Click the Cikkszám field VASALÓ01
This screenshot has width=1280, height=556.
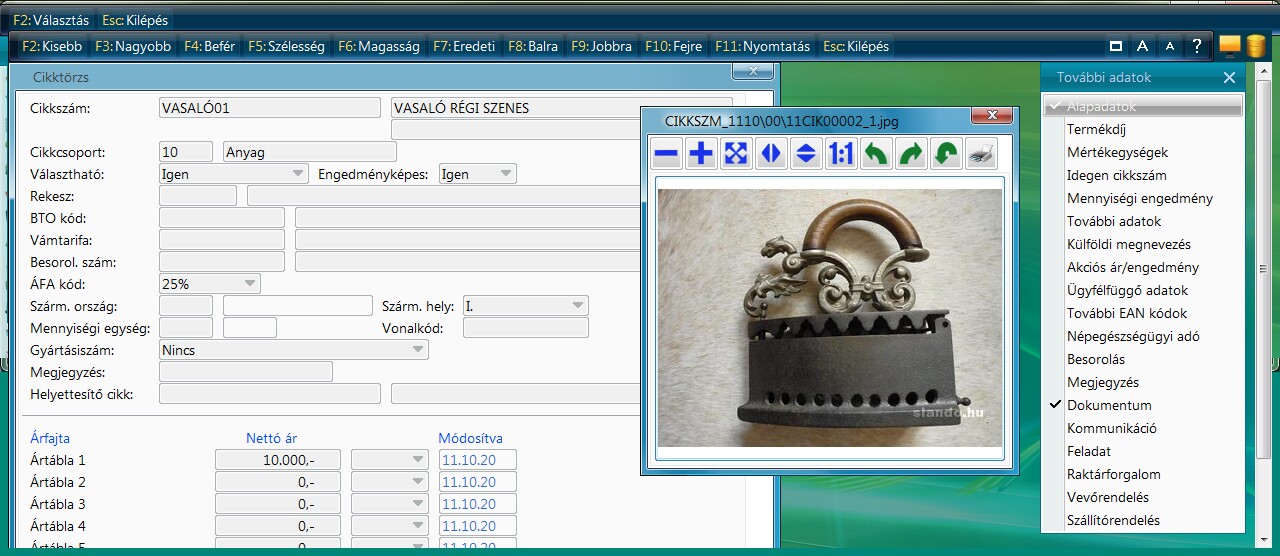click(270, 108)
